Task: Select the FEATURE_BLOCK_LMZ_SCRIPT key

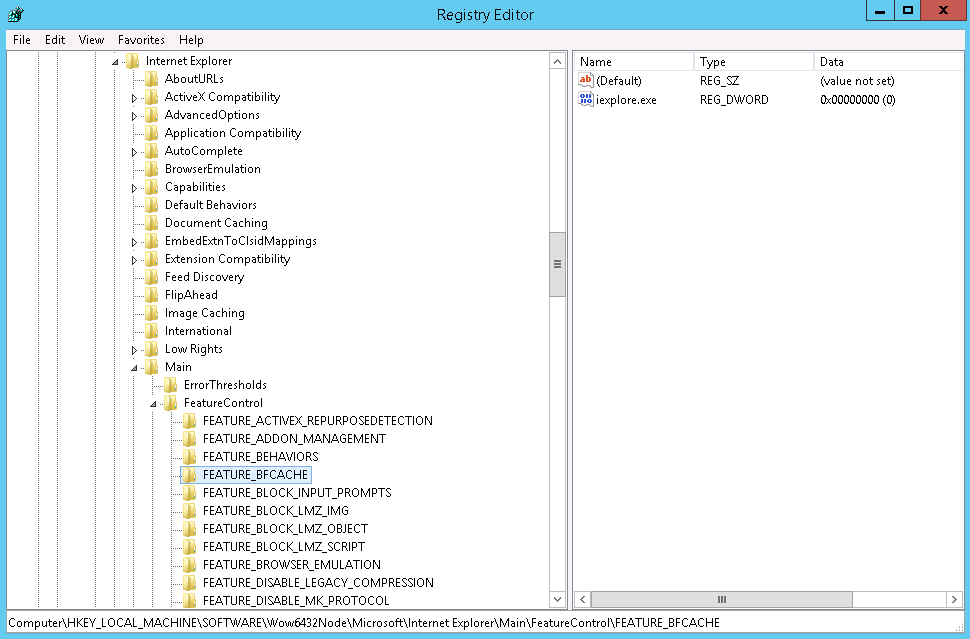Action: [x=284, y=546]
